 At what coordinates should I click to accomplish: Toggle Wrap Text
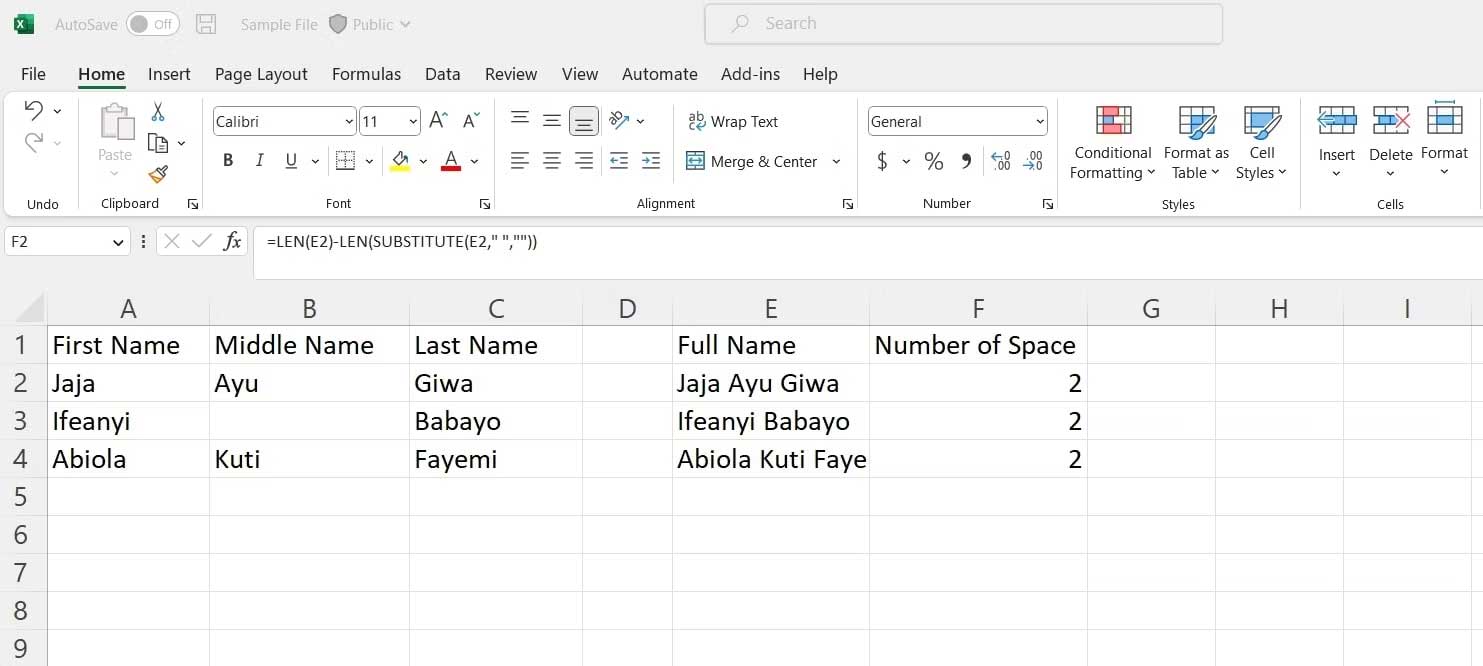[732, 121]
